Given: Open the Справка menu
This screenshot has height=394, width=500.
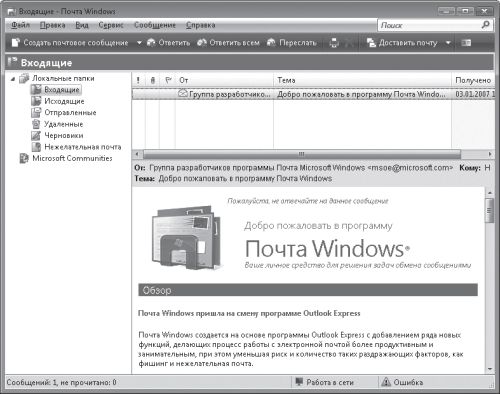Looking at the screenshot, I should (x=201, y=25).
